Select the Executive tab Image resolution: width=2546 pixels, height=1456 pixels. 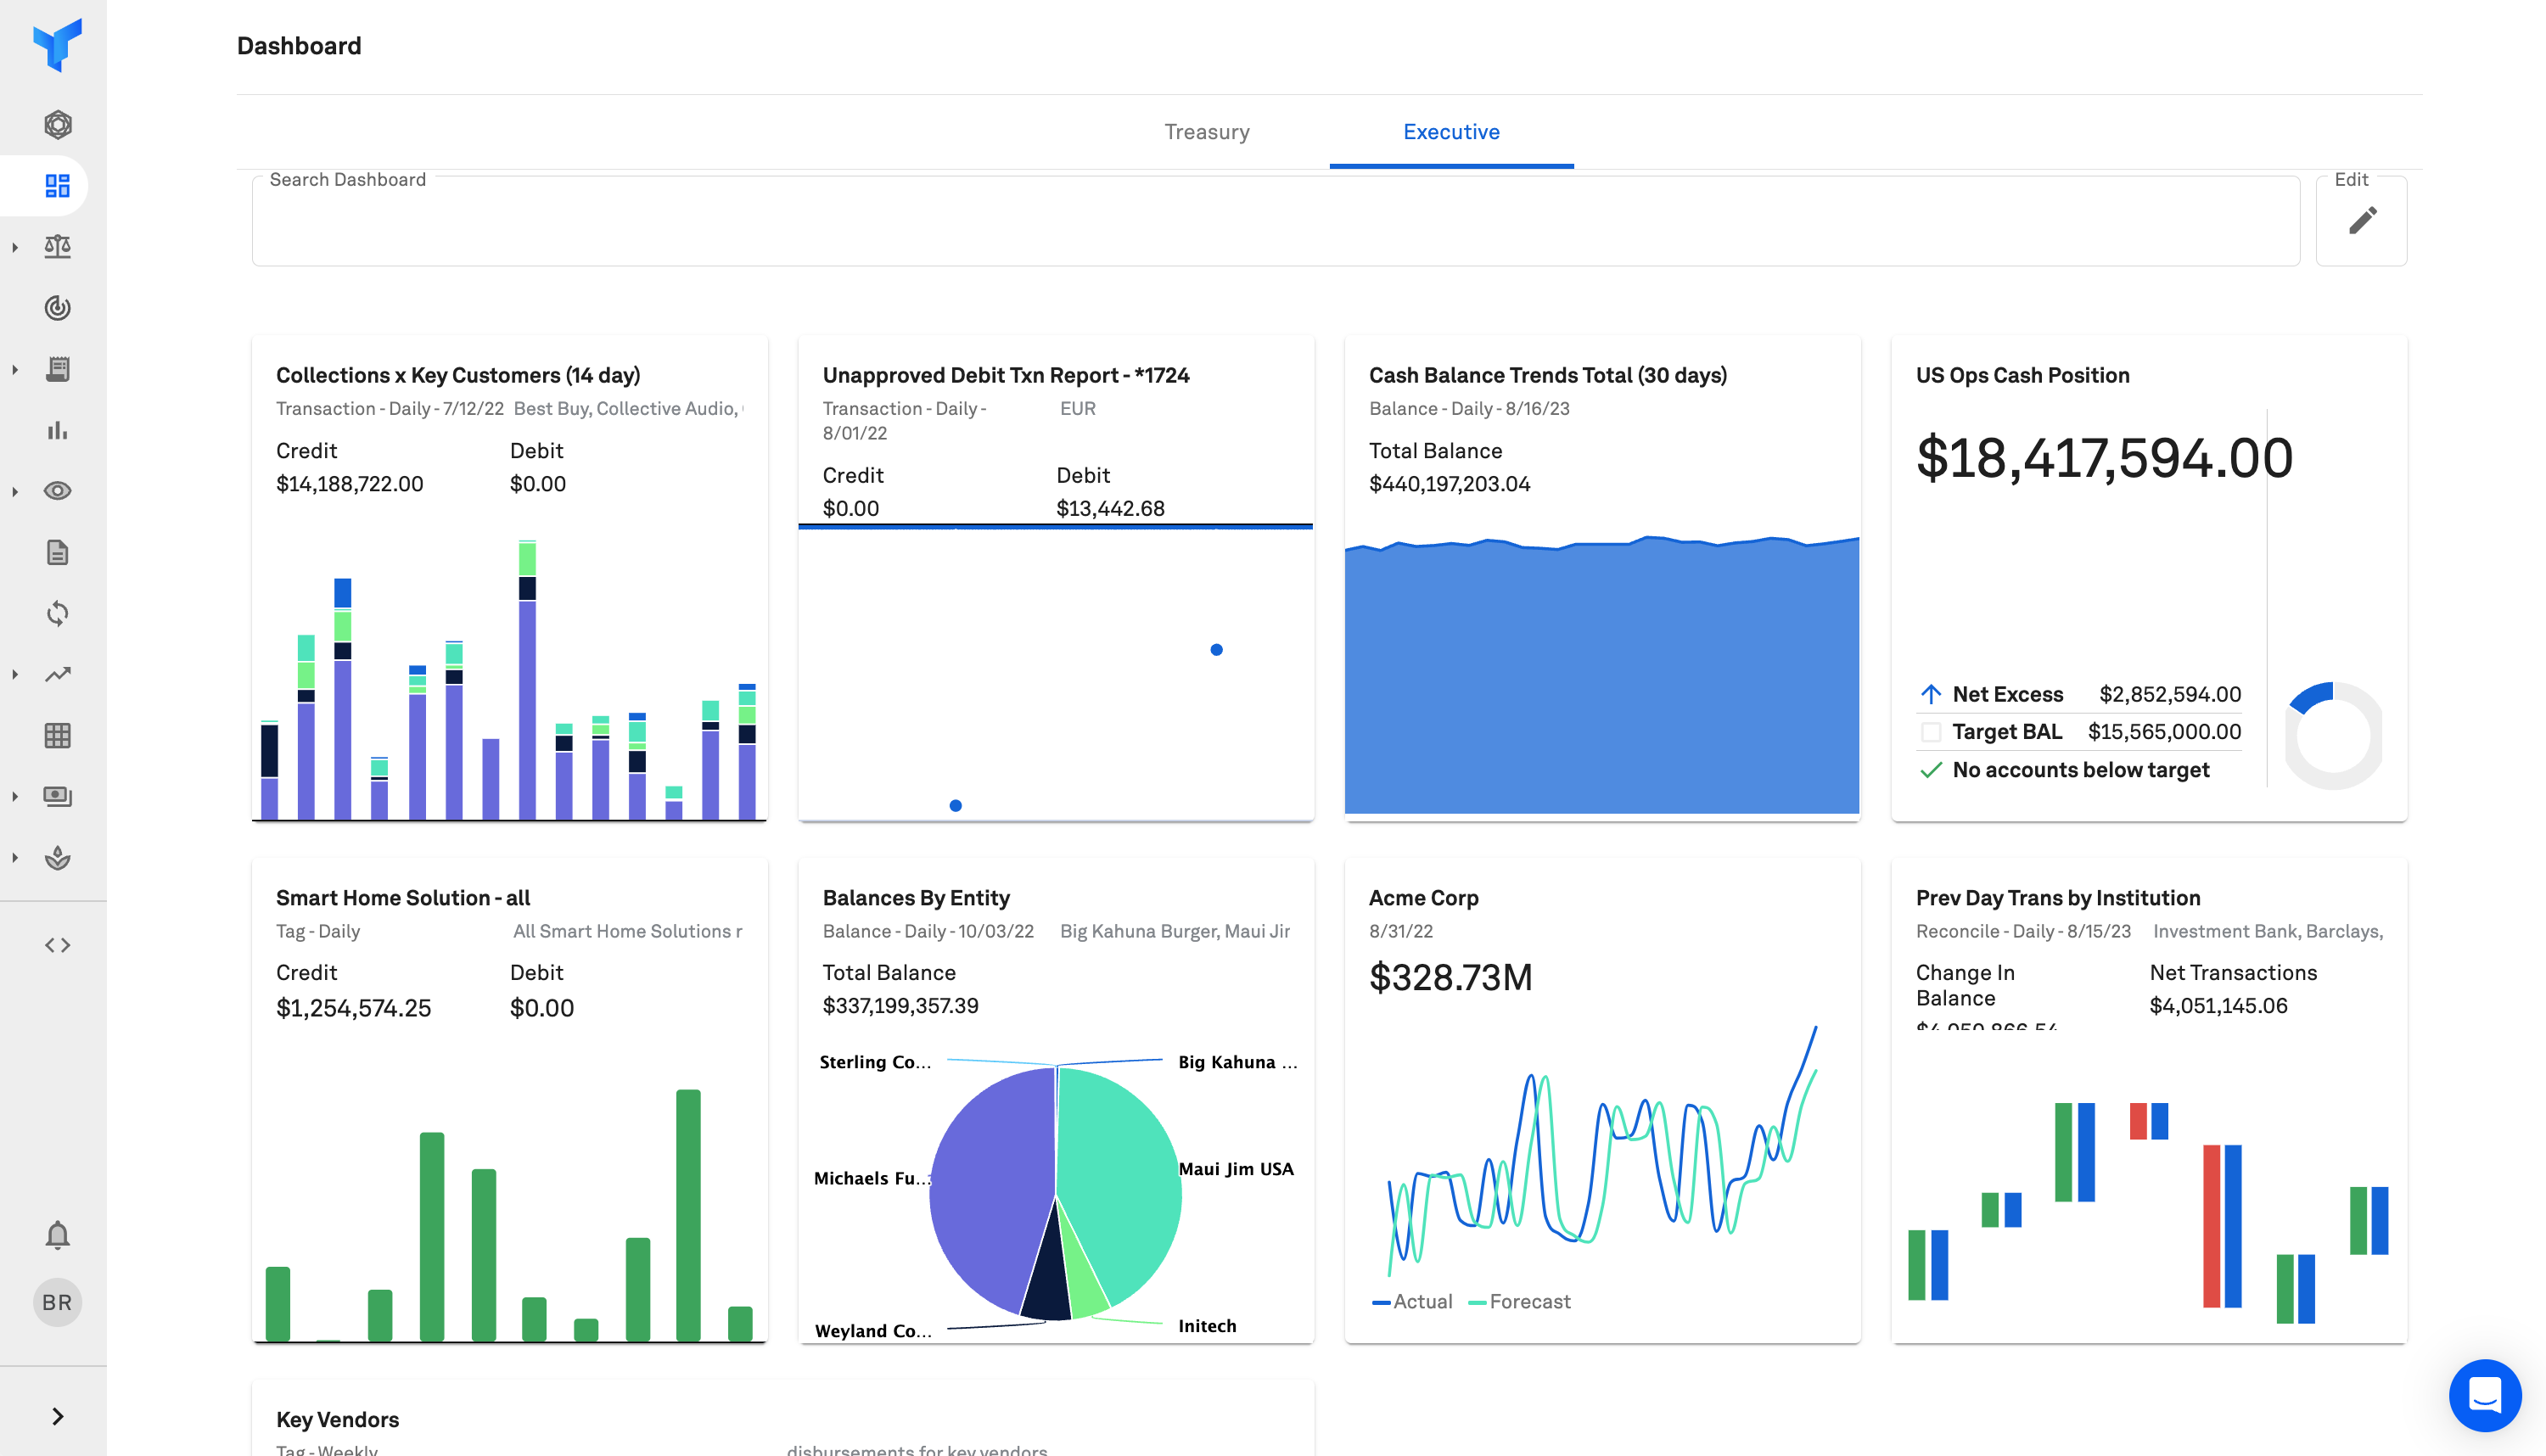click(1450, 132)
